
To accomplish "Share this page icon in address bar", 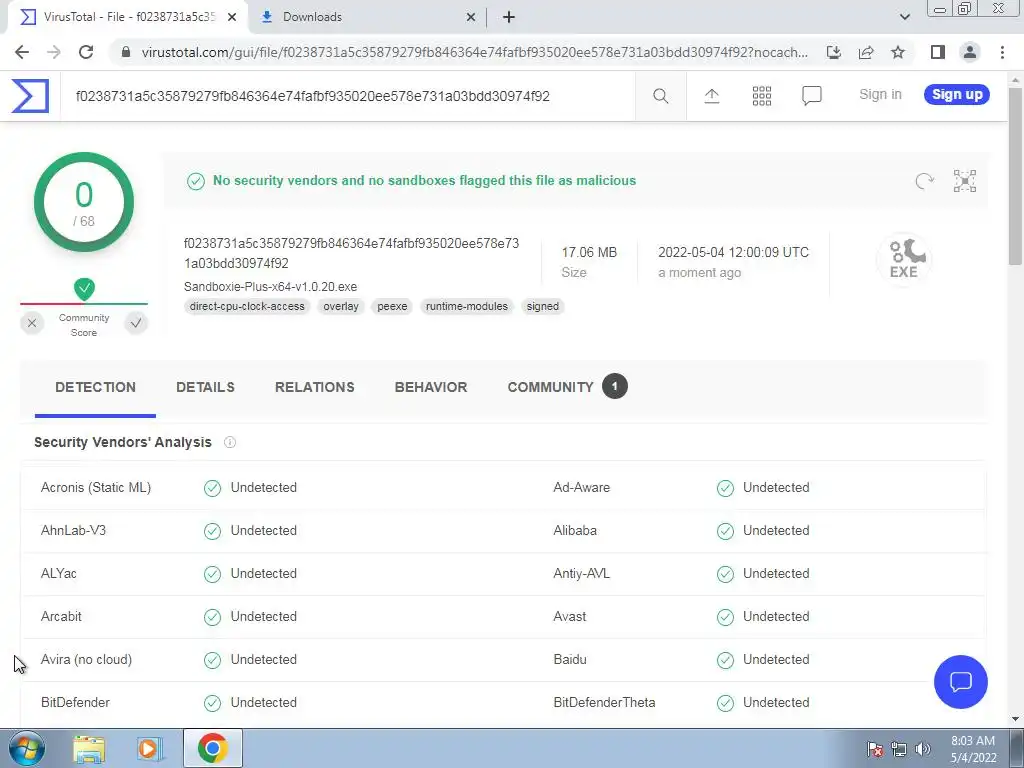I will coord(866,52).
